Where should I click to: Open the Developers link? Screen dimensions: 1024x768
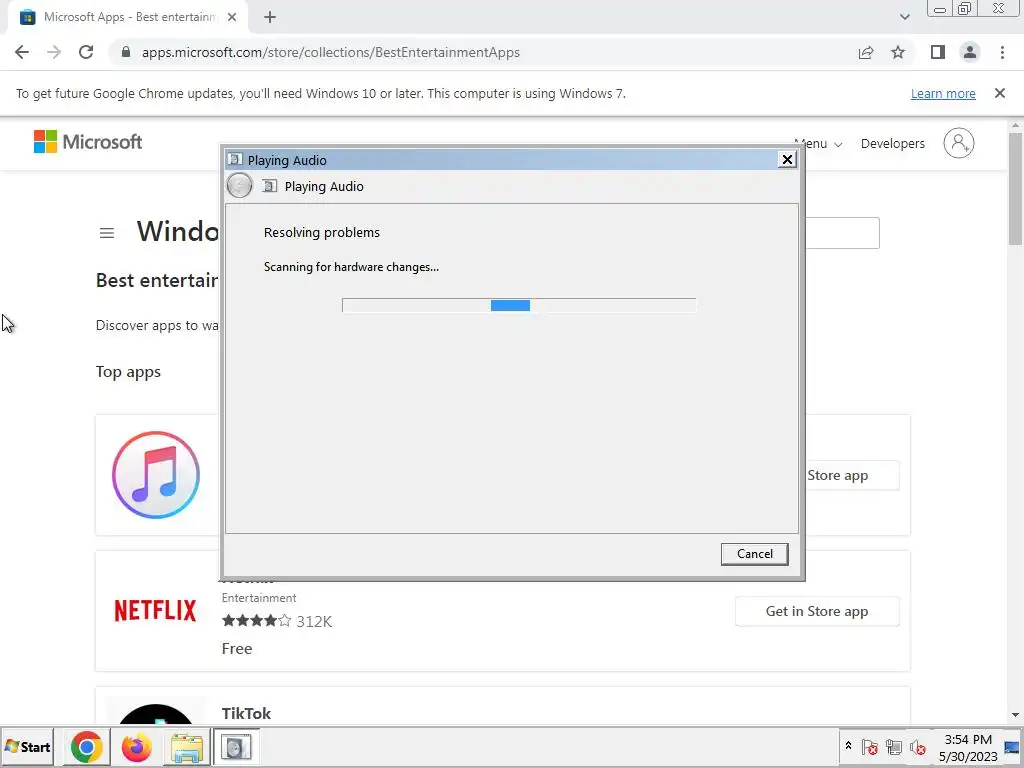[x=892, y=144]
